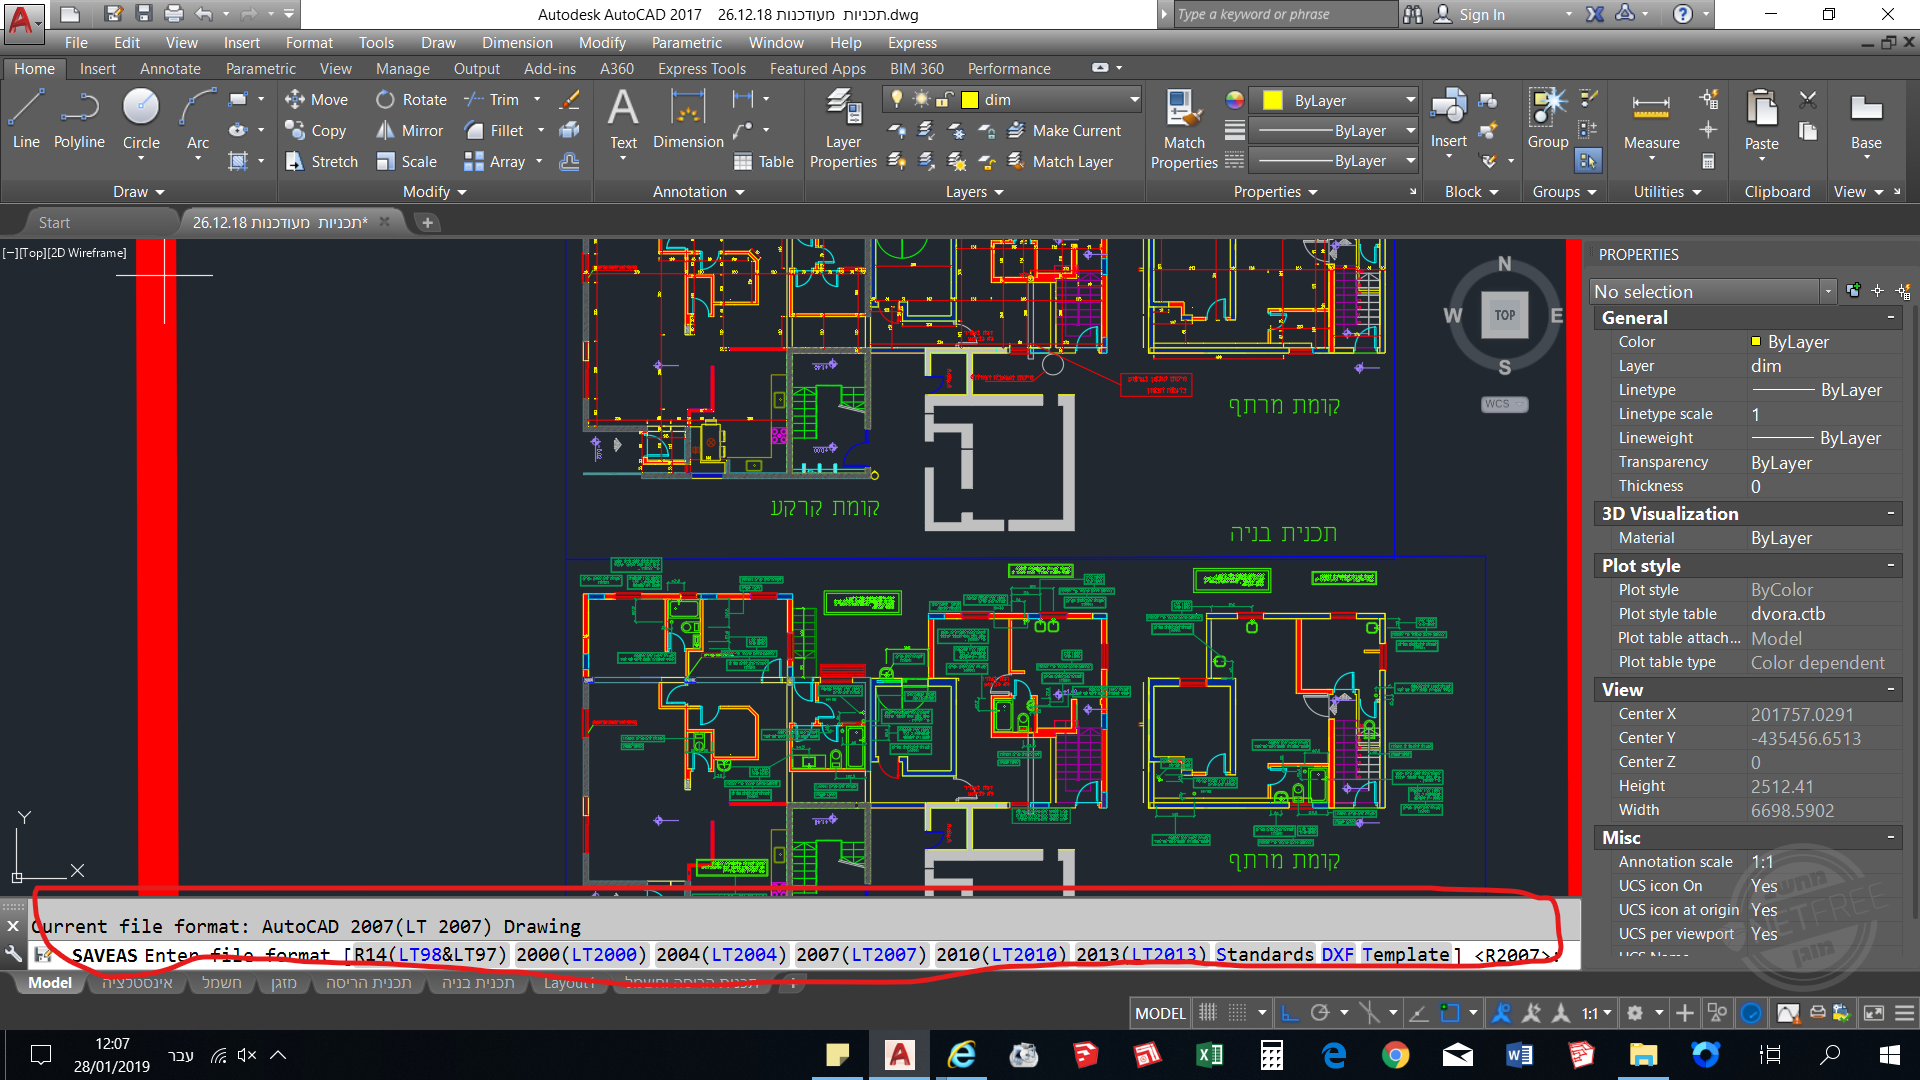Toggle grid display in status bar
The height and width of the screenshot is (1080, 1920).
pyautogui.click(x=1208, y=1013)
